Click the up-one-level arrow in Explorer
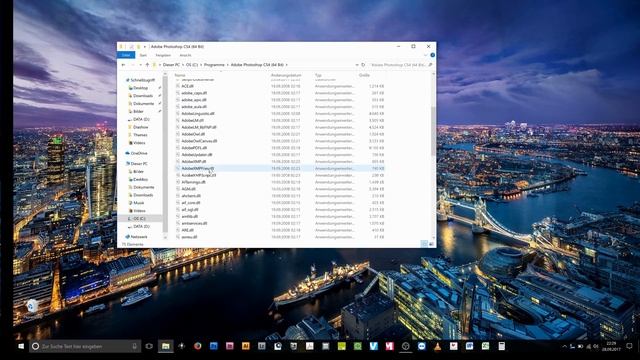Viewport: 640px width, 360px height. [x=147, y=65]
